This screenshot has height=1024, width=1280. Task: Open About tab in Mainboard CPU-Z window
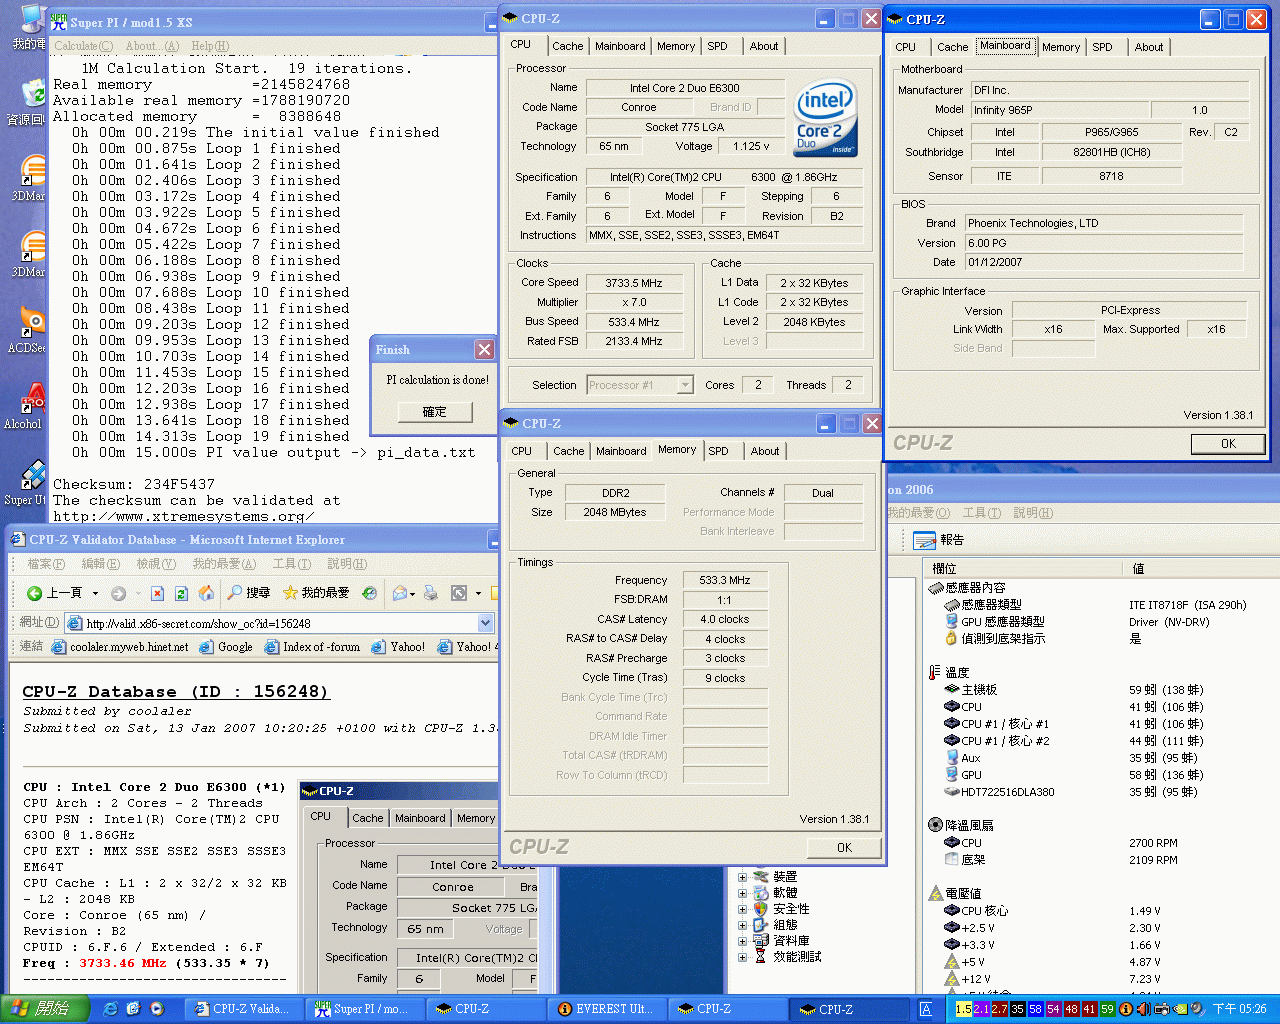[x=1149, y=47]
